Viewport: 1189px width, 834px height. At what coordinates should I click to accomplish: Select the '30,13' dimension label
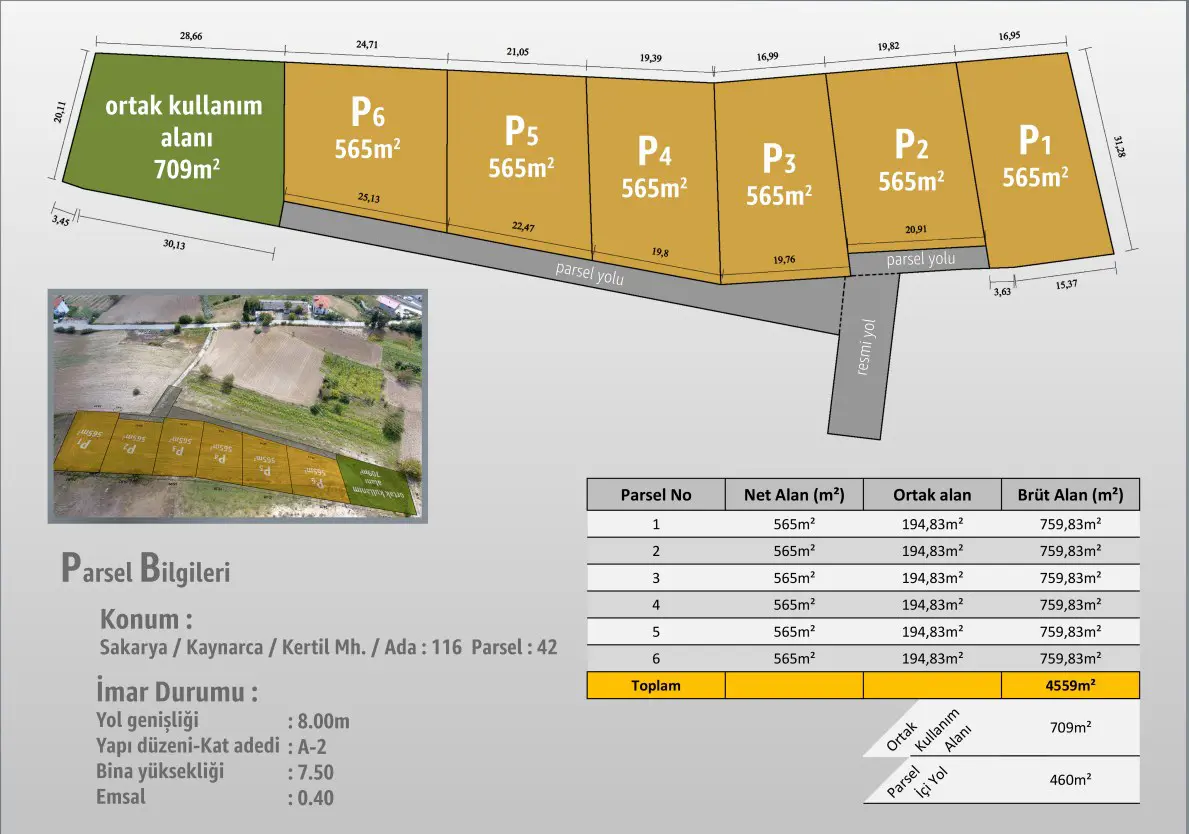[174, 244]
